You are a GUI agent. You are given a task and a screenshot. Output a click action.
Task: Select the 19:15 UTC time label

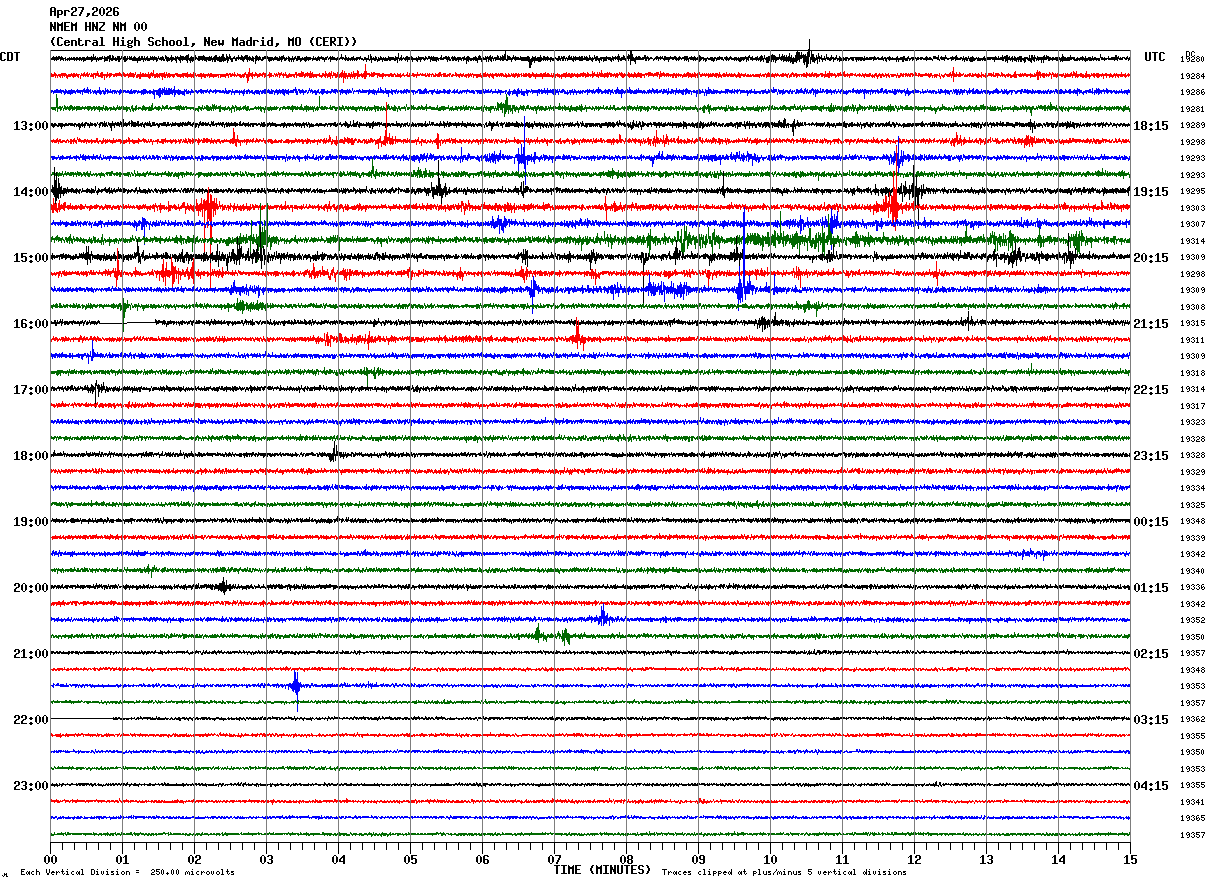(x=1150, y=192)
